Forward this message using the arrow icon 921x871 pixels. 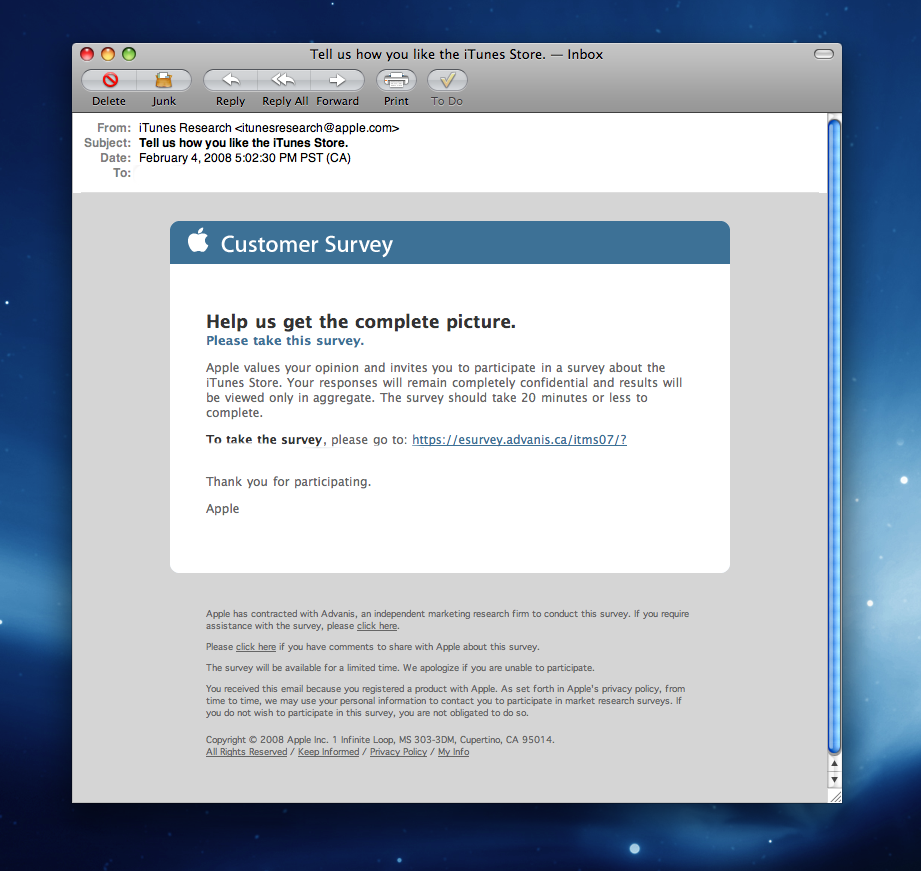(x=337, y=80)
